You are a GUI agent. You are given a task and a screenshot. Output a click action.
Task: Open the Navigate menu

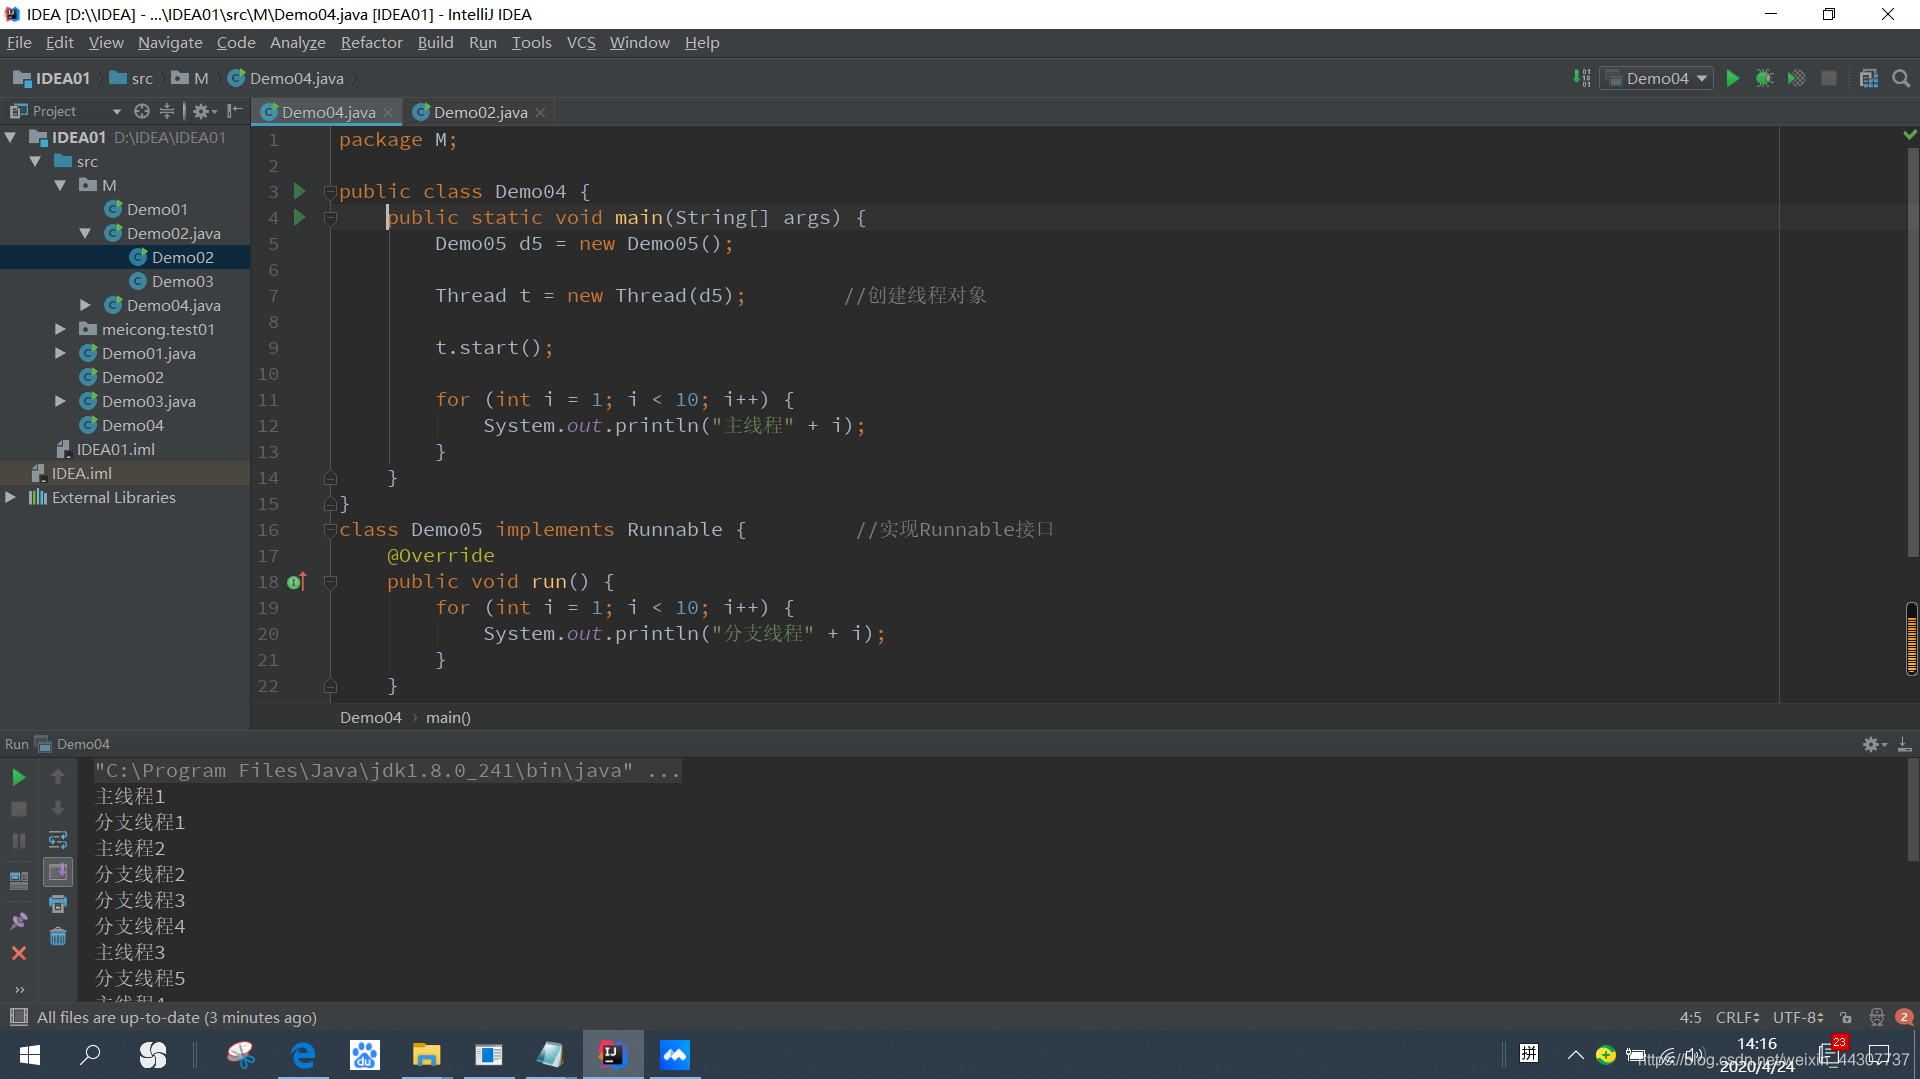coord(170,42)
